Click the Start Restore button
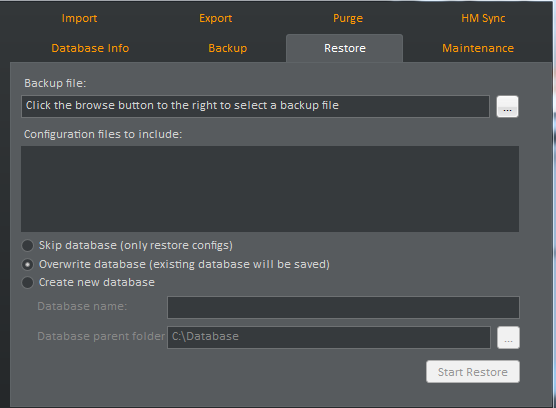 (473, 371)
